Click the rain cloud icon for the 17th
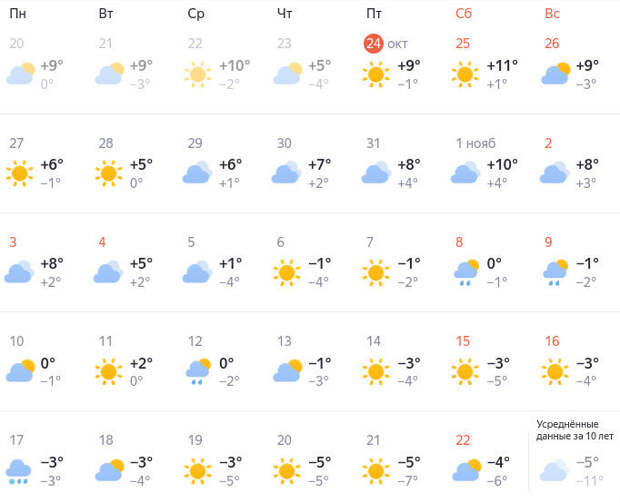 19,470
